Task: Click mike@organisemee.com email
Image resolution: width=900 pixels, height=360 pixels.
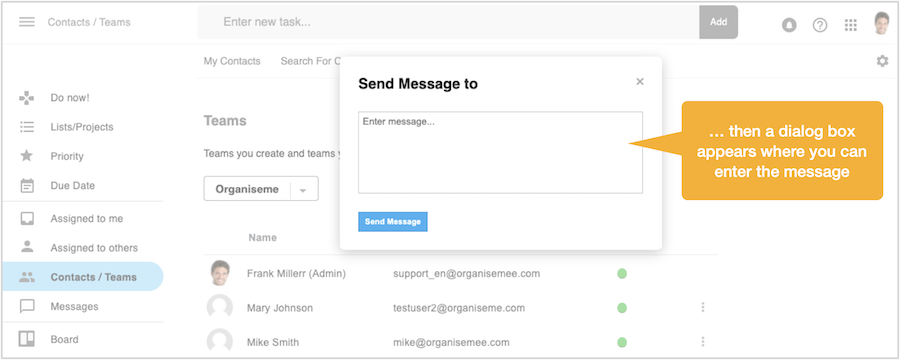Action: click(451, 343)
